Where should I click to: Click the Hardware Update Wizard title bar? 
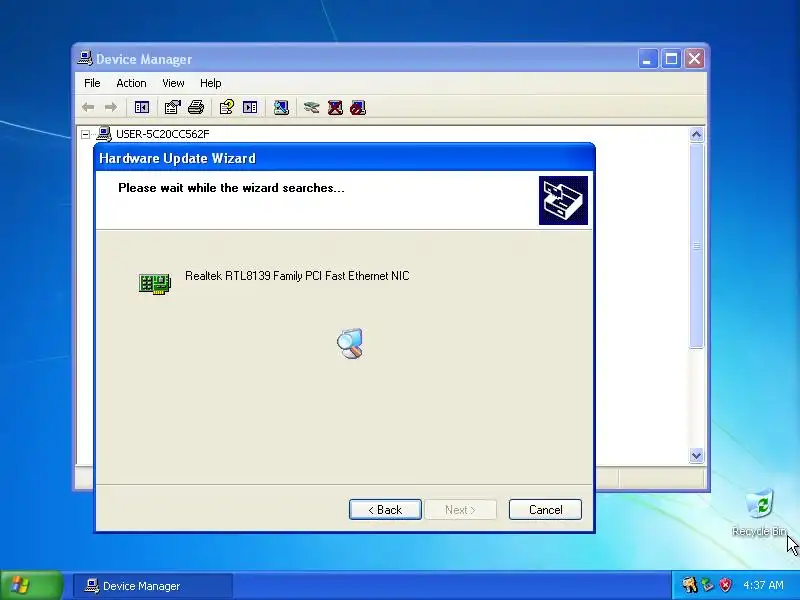344,158
